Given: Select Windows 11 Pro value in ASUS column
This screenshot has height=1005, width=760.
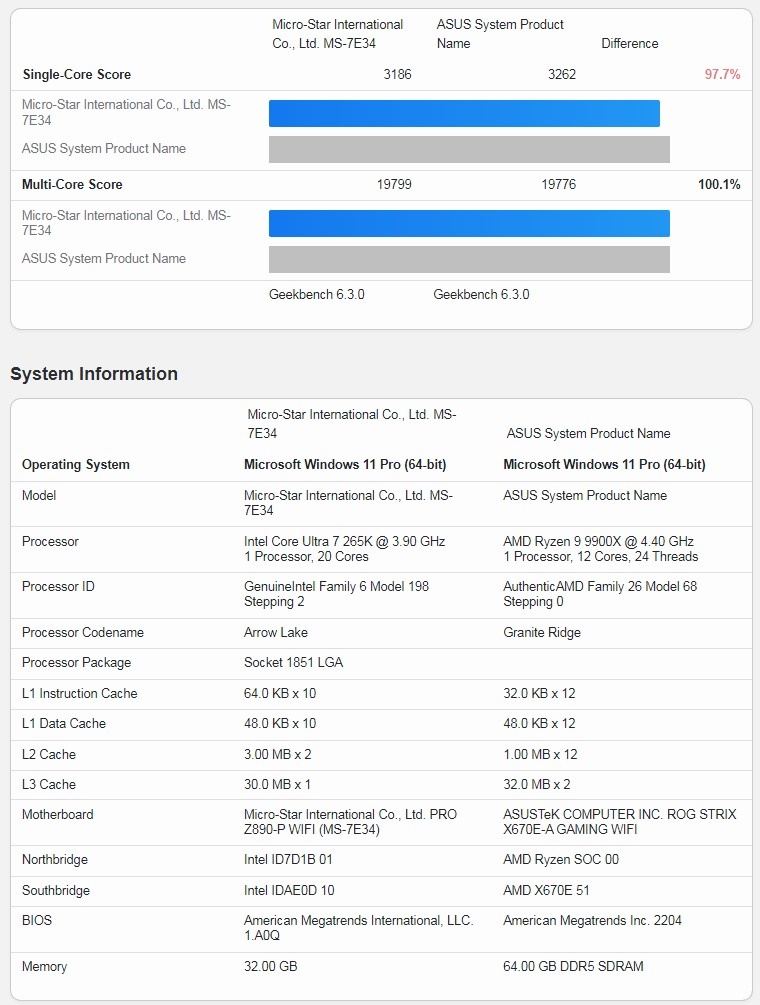Looking at the screenshot, I should point(604,465).
